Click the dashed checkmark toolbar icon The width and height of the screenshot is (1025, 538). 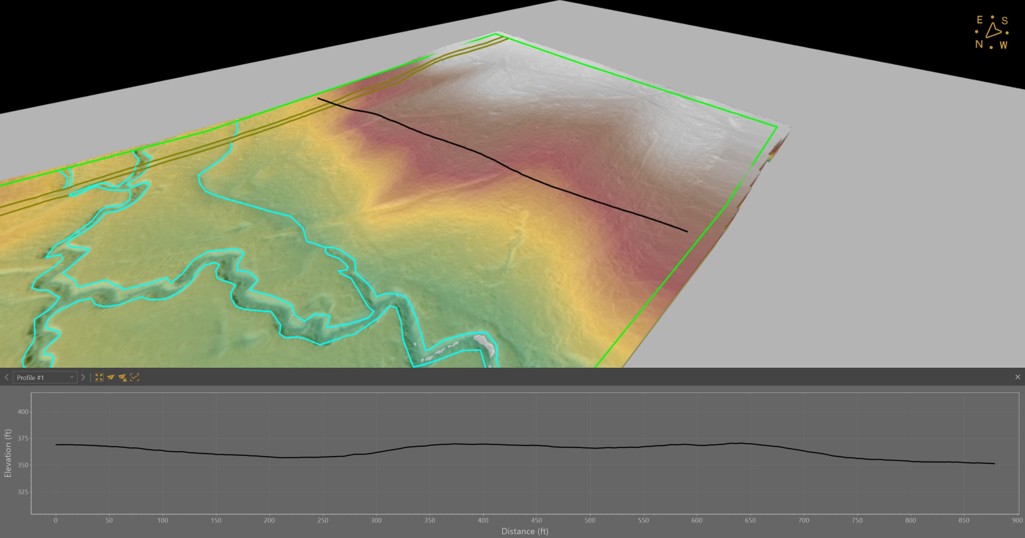coord(135,377)
